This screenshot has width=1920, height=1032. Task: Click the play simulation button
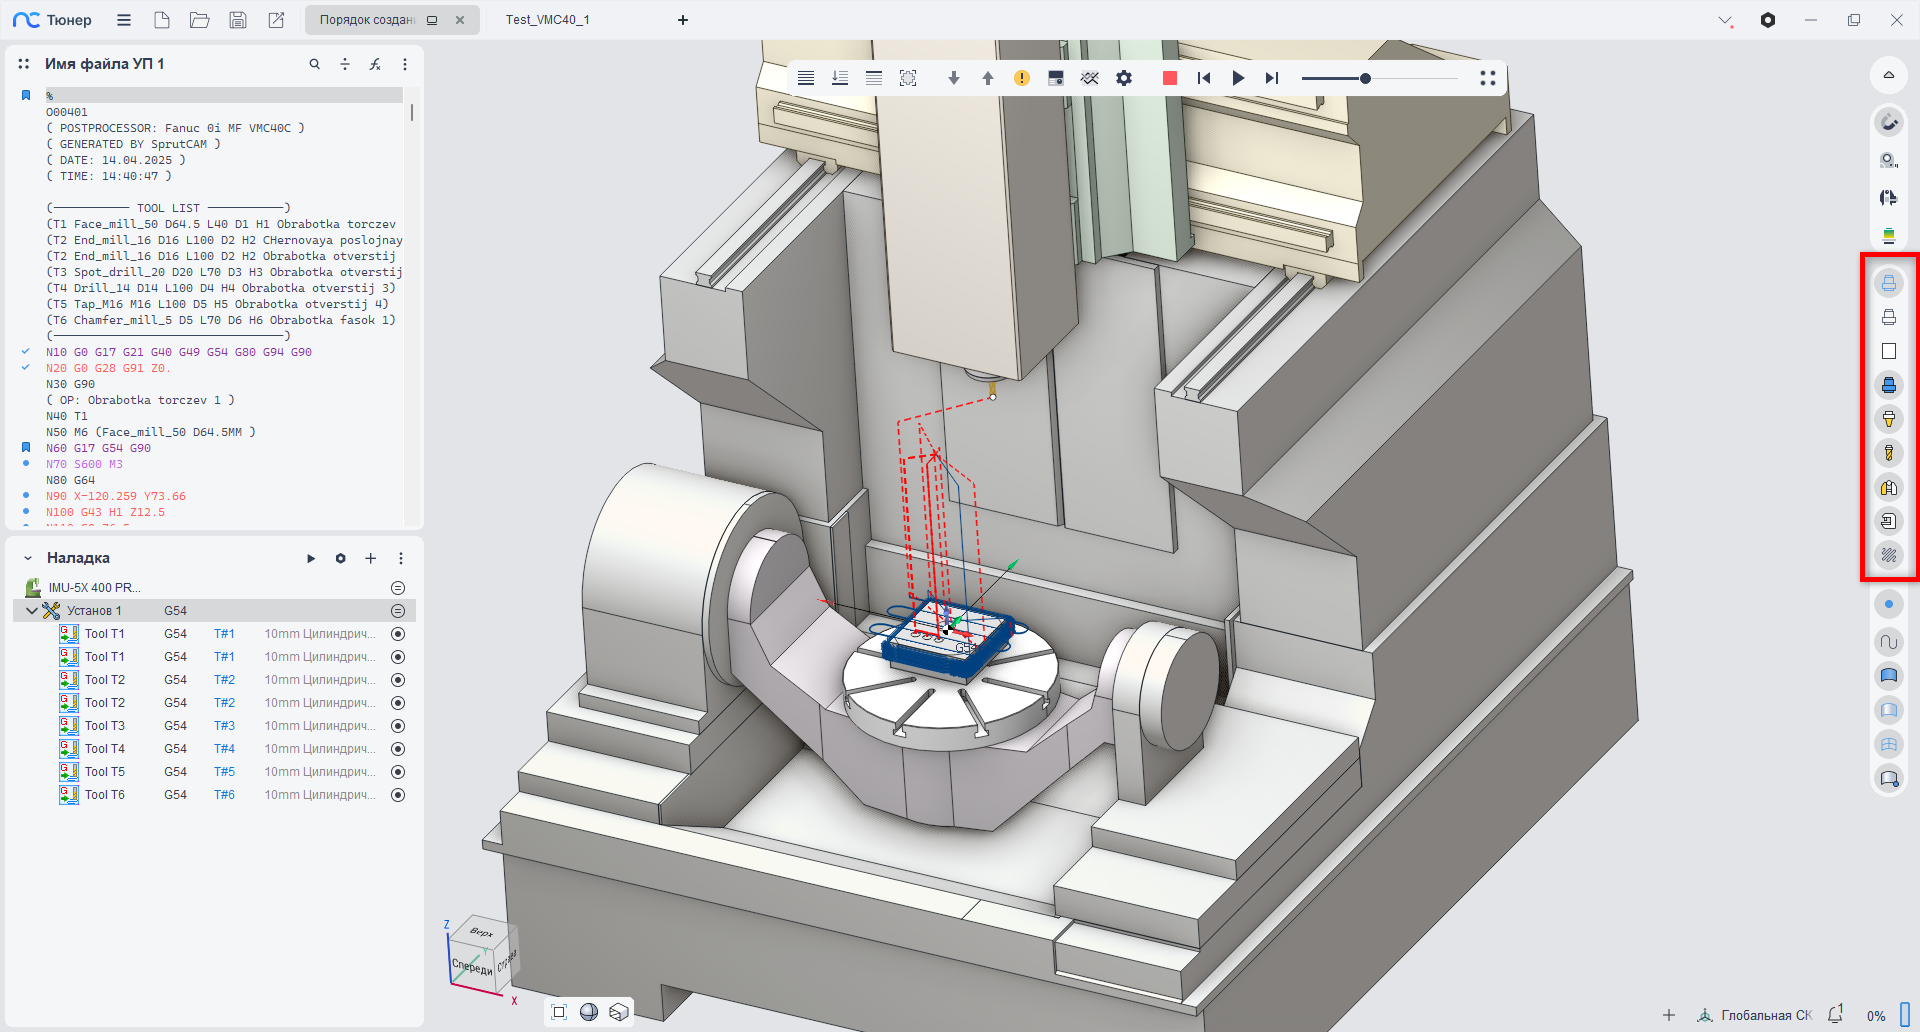click(1238, 78)
